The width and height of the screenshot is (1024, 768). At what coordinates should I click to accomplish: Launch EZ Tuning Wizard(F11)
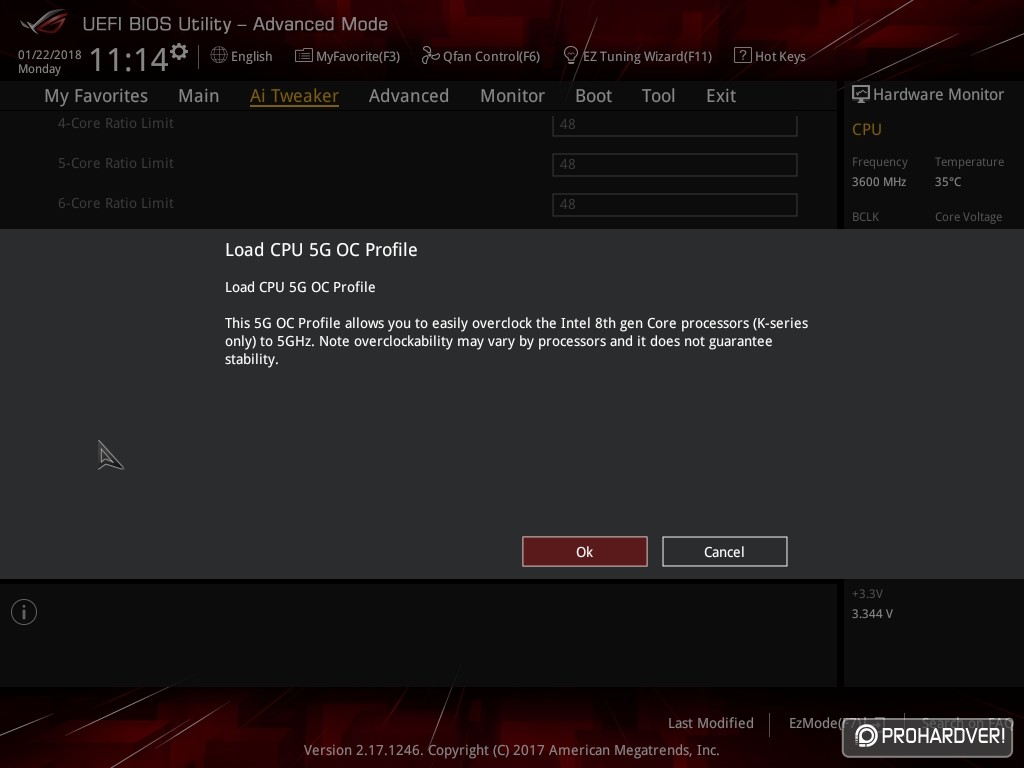pos(647,56)
